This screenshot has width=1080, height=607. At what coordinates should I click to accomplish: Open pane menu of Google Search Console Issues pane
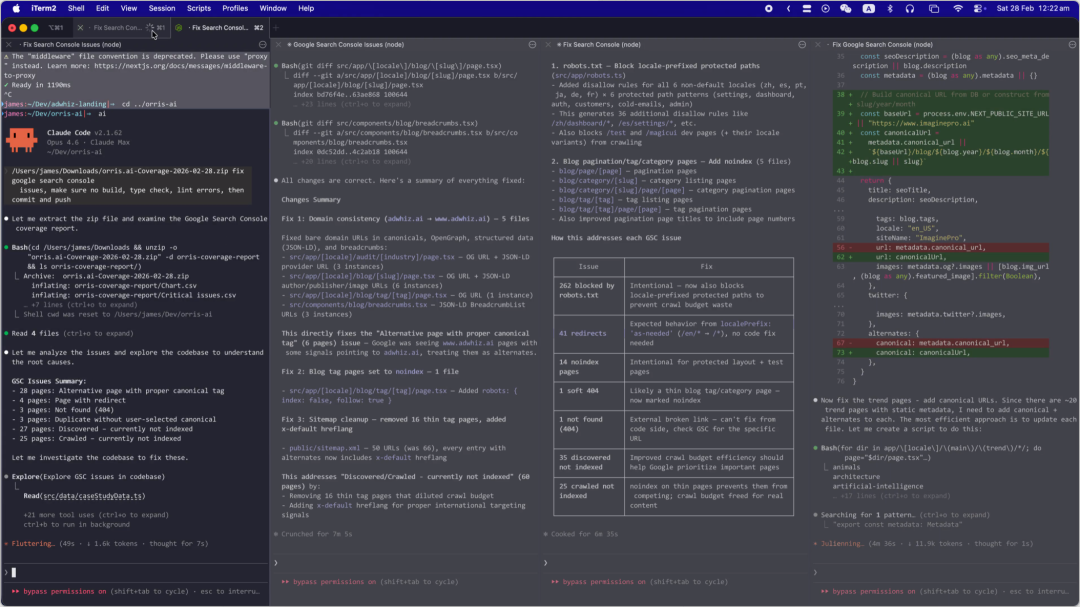click(x=532, y=45)
